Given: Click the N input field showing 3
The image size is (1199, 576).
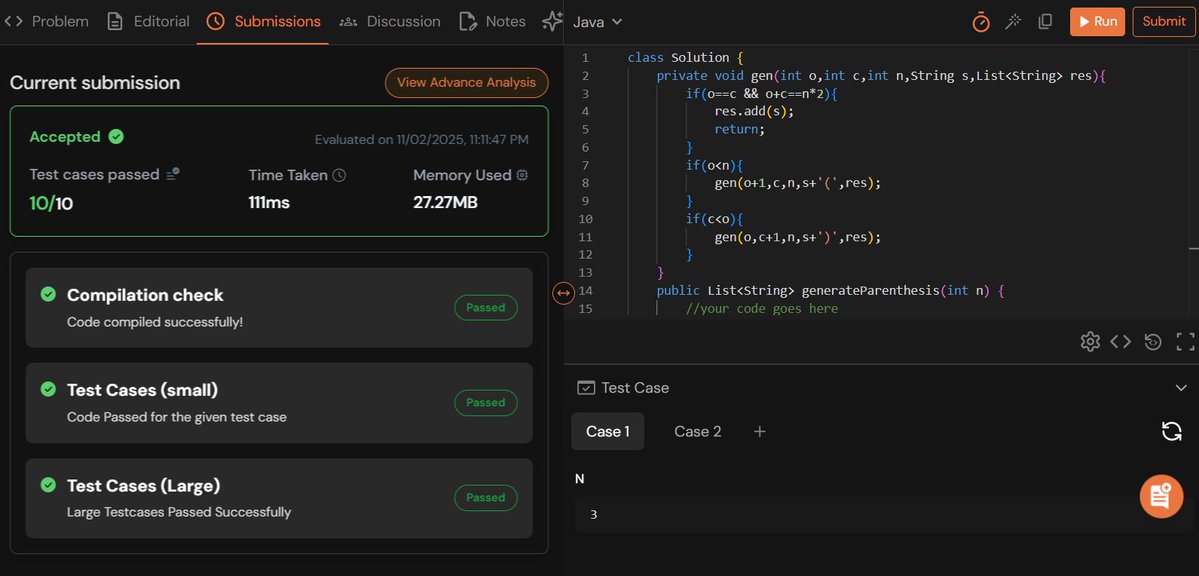Looking at the screenshot, I should (x=880, y=513).
